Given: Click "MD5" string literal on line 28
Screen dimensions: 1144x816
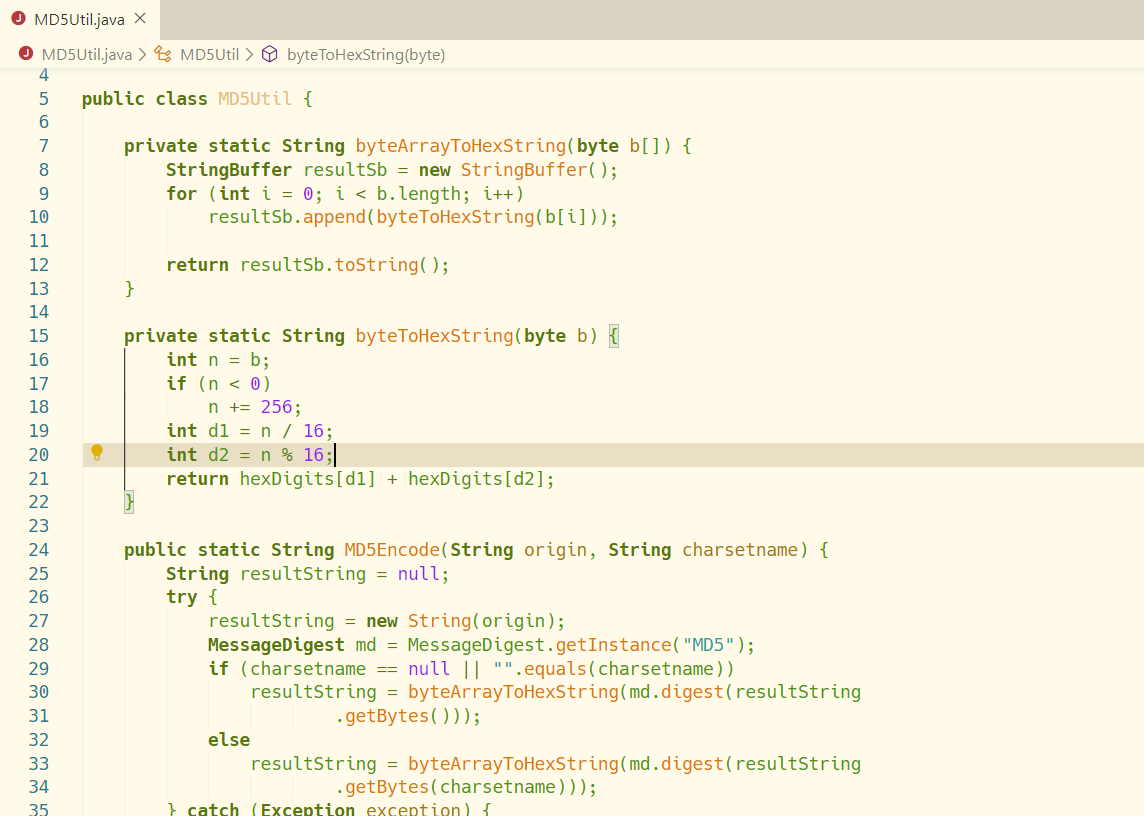Looking at the screenshot, I should [708, 644].
